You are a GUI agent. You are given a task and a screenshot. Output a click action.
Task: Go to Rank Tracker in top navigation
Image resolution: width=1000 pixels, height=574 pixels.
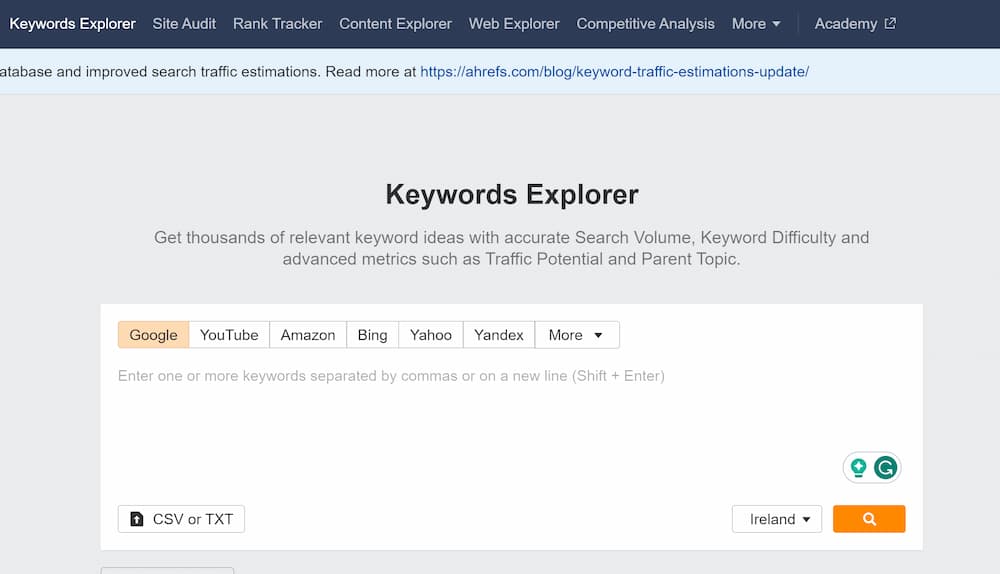tap(277, 24)
